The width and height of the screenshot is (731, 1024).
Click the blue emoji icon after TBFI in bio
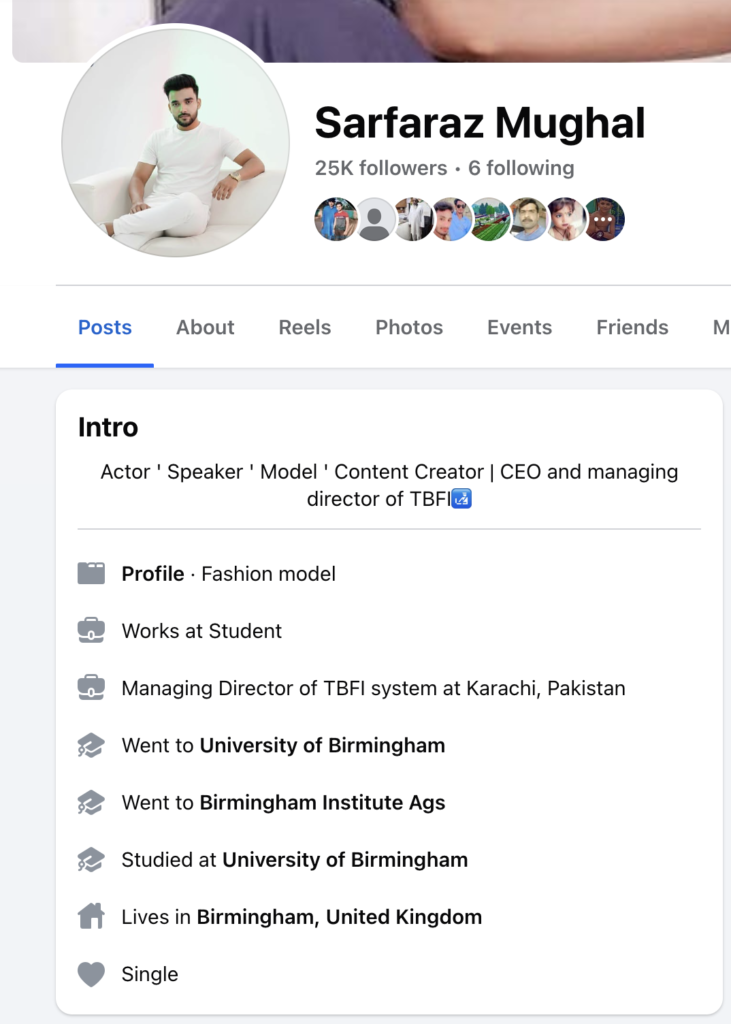pos(462,498)
